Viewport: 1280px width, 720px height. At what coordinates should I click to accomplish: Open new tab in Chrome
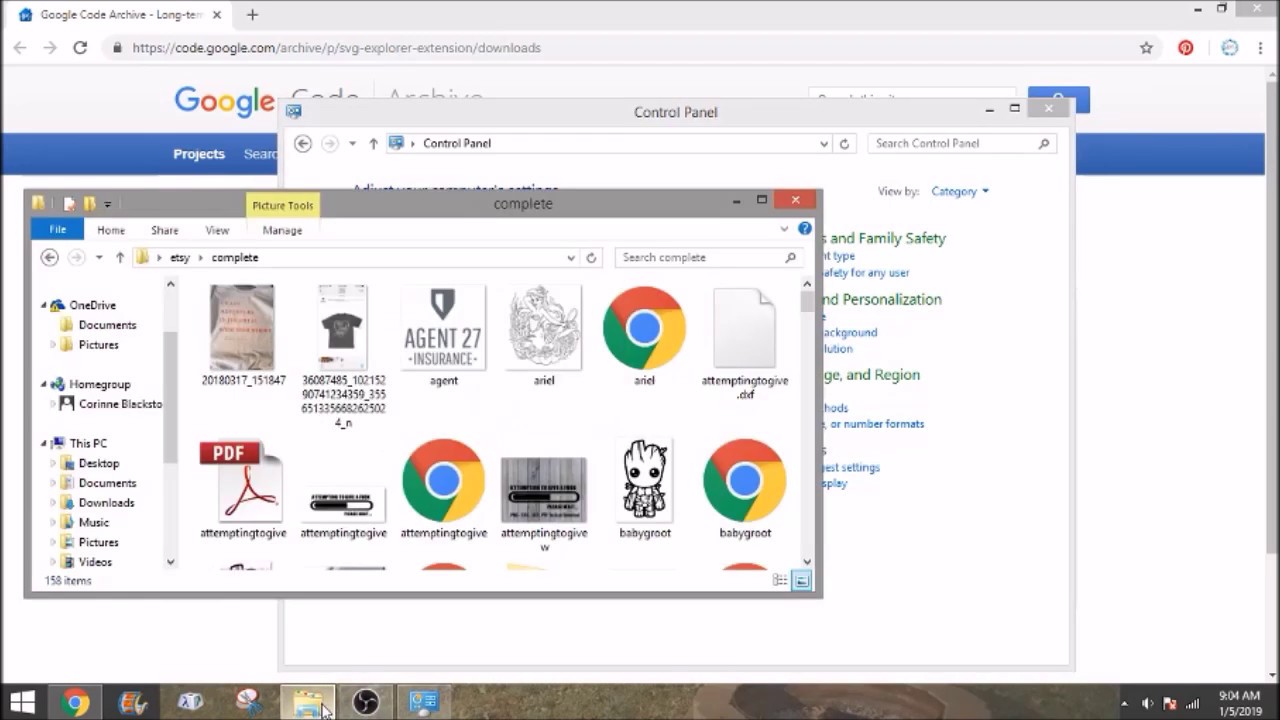(x=252, y=15)
